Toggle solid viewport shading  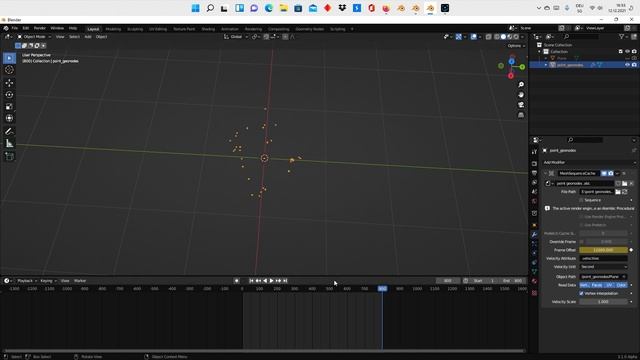click(x=503, y=37)
